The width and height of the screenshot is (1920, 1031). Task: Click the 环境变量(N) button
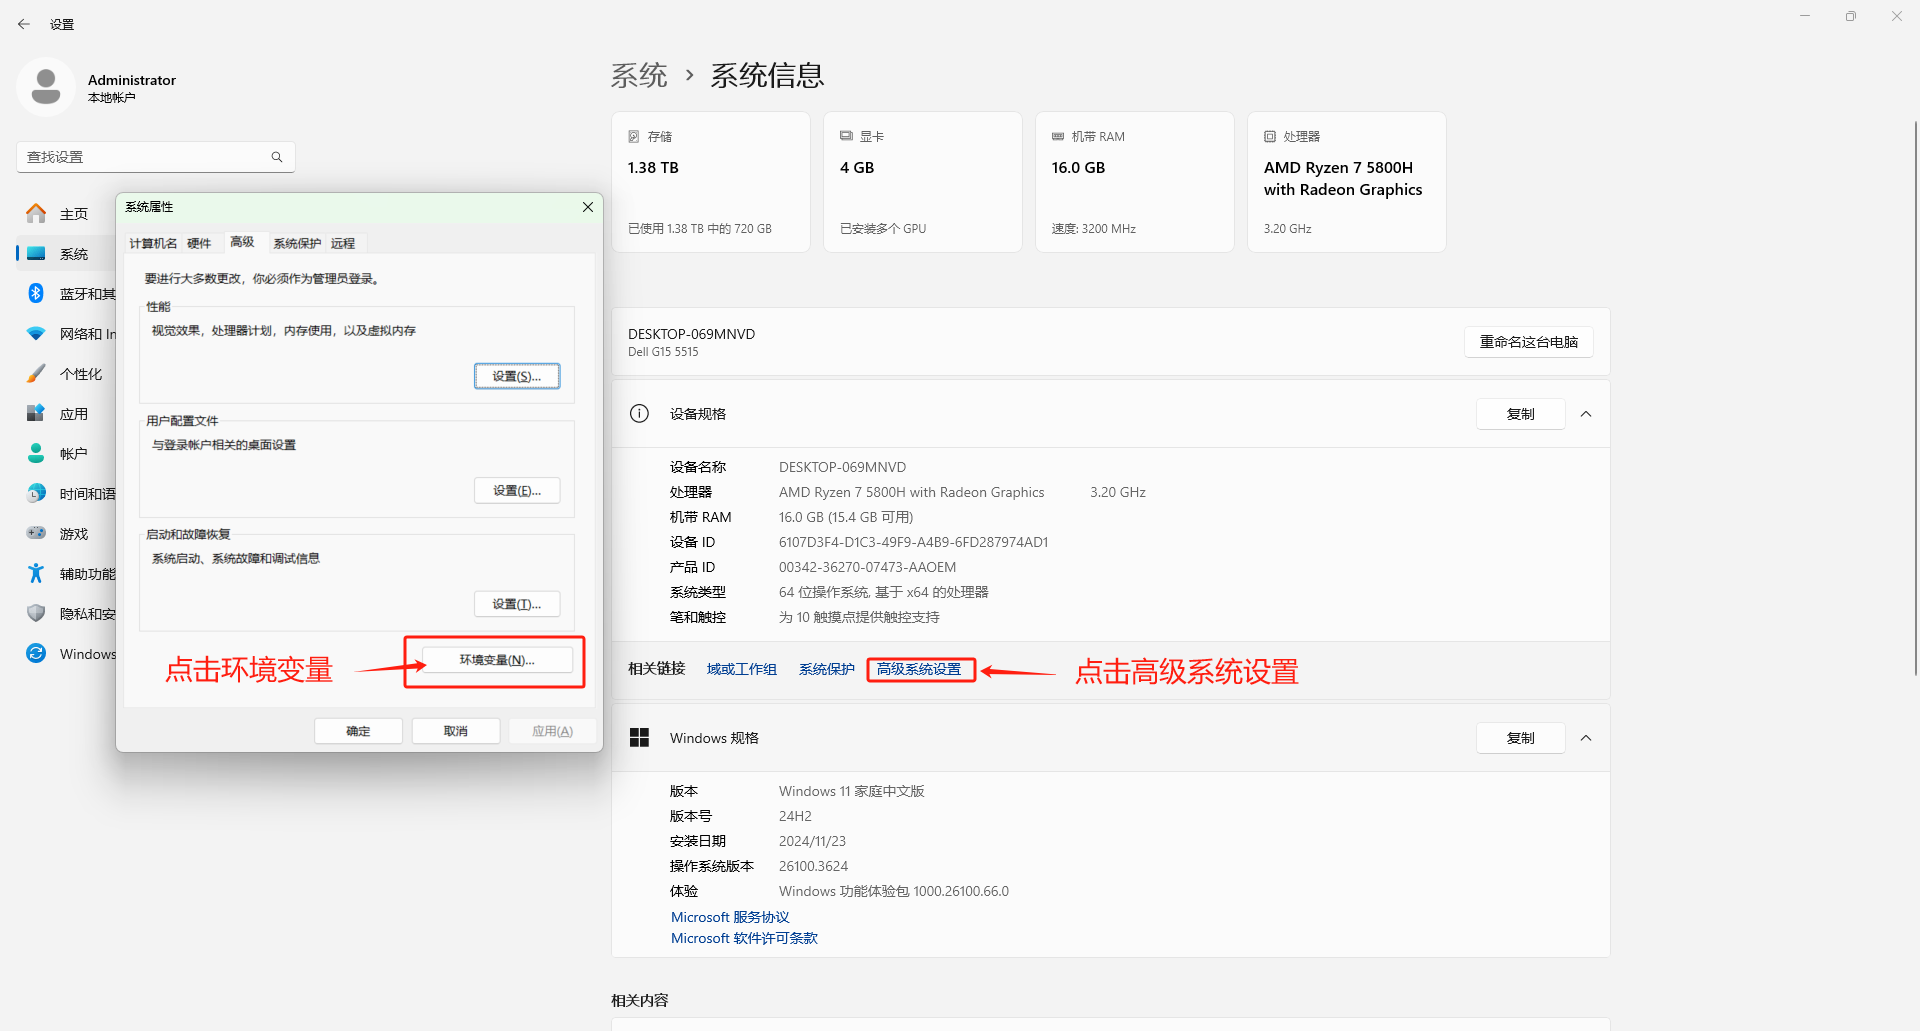(x=497, y=660)
